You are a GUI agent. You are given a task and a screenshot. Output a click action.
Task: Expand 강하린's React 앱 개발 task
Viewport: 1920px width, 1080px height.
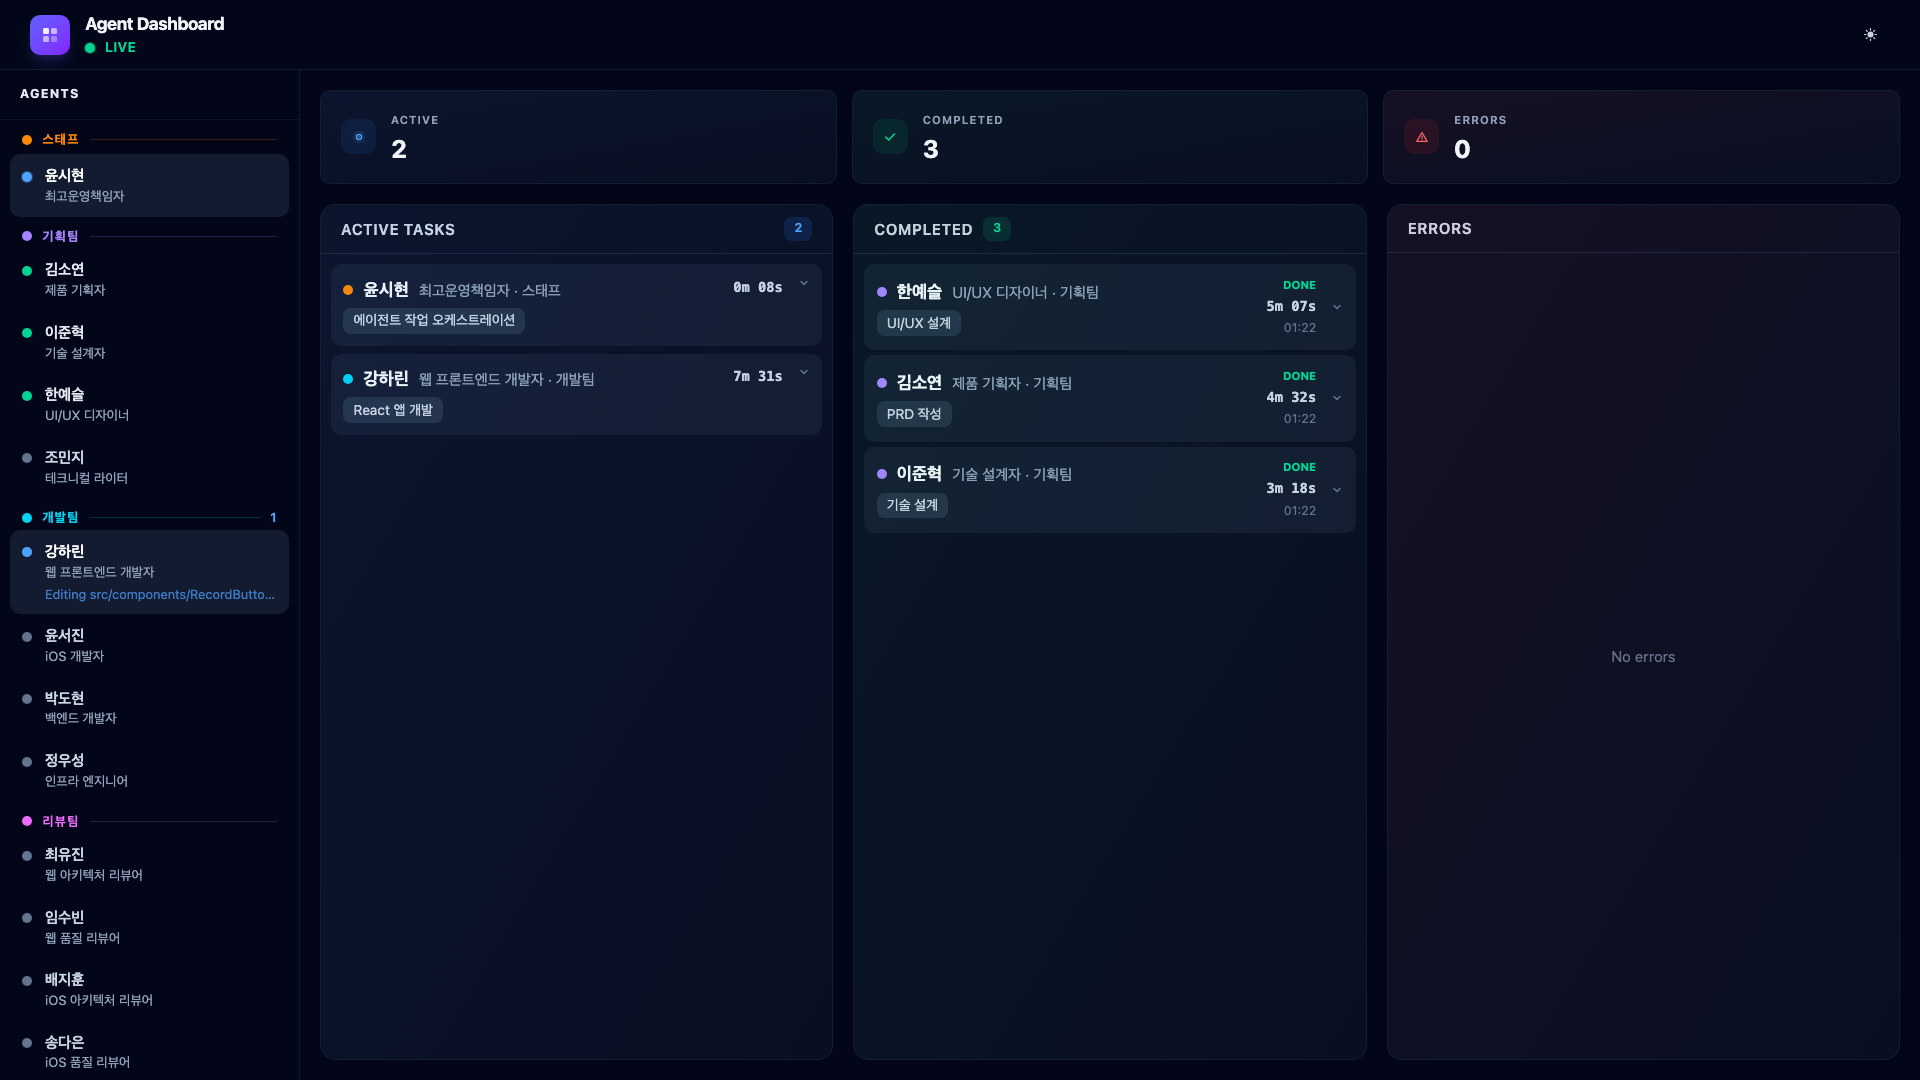(805, 373)
